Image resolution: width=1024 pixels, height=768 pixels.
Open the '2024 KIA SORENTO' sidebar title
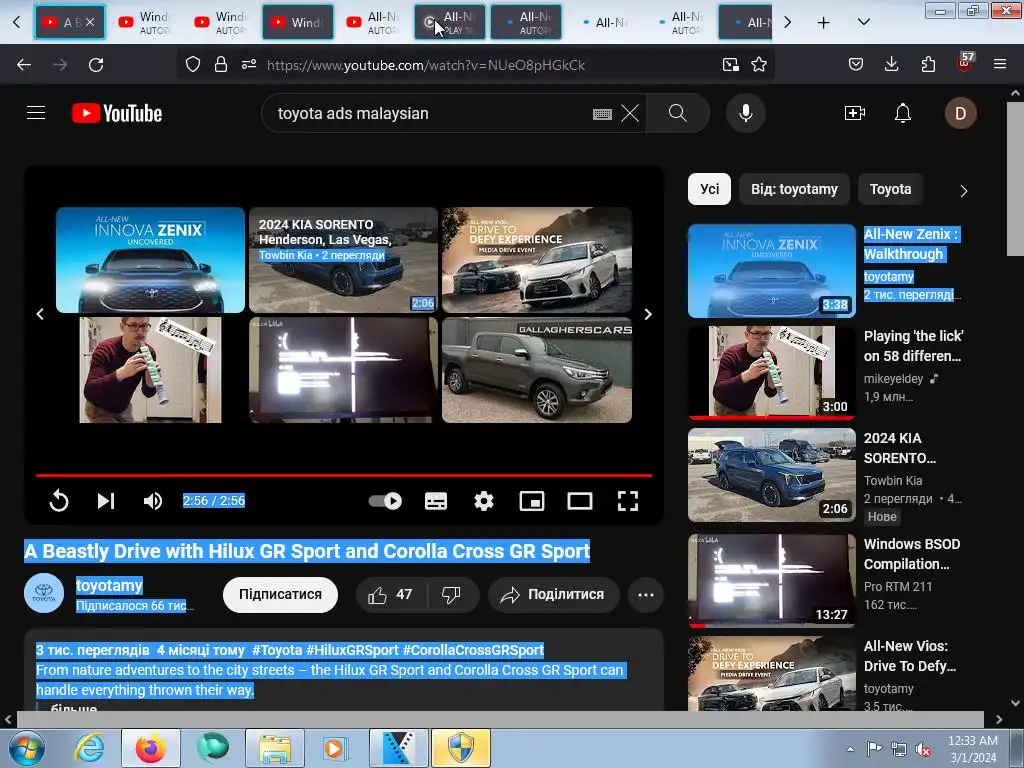(899, 448)
